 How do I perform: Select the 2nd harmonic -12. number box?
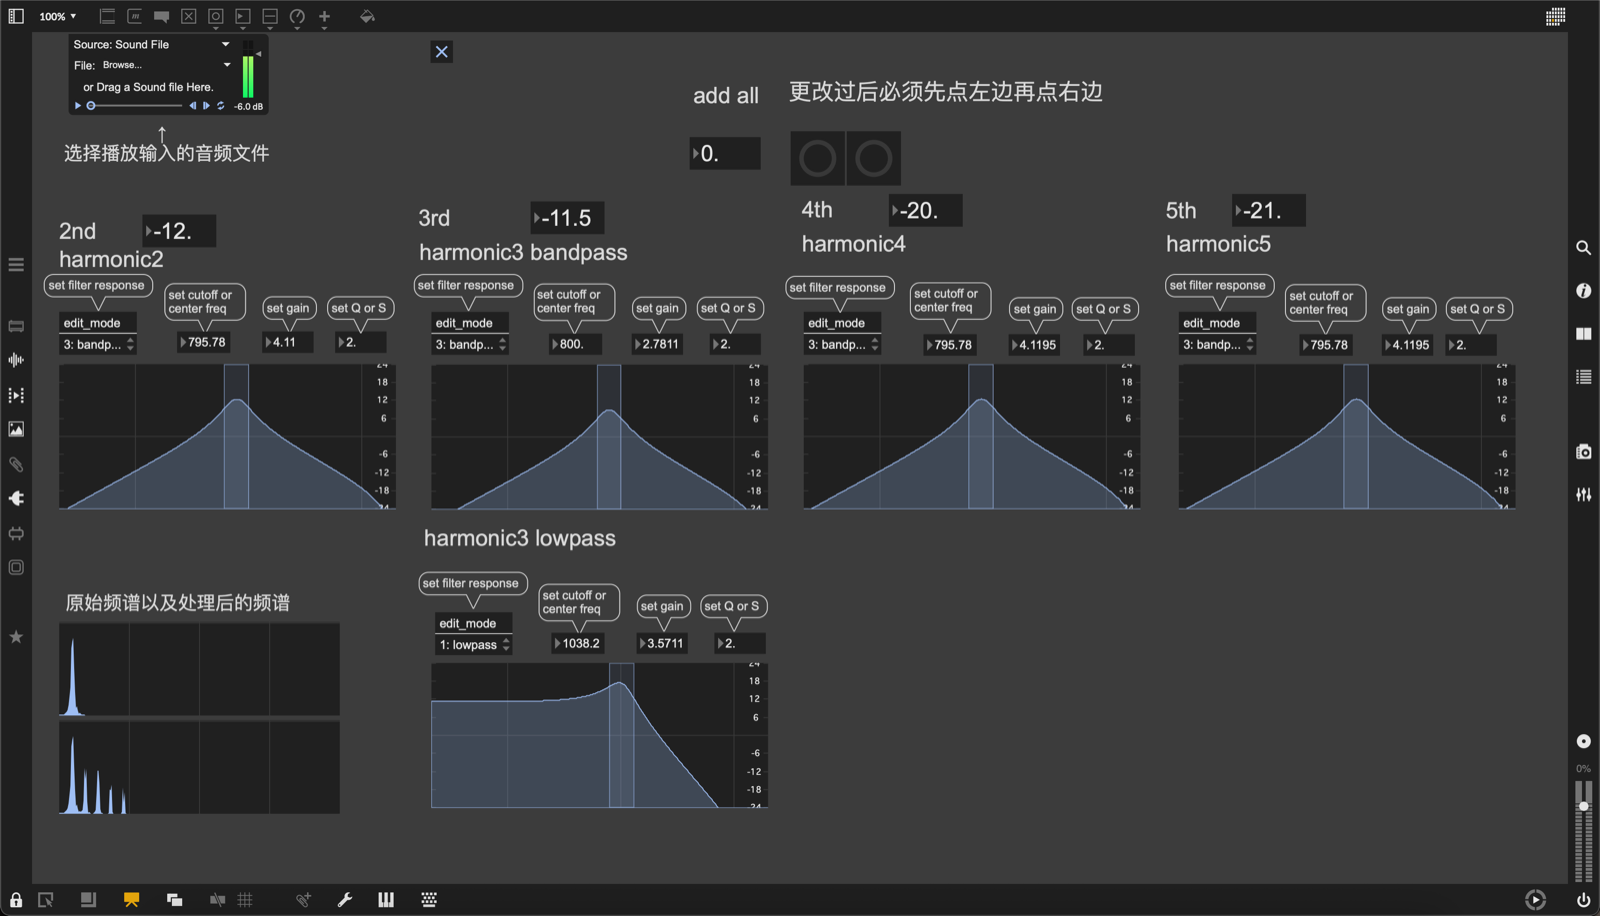pyautogui.click(x=179, y=231)
